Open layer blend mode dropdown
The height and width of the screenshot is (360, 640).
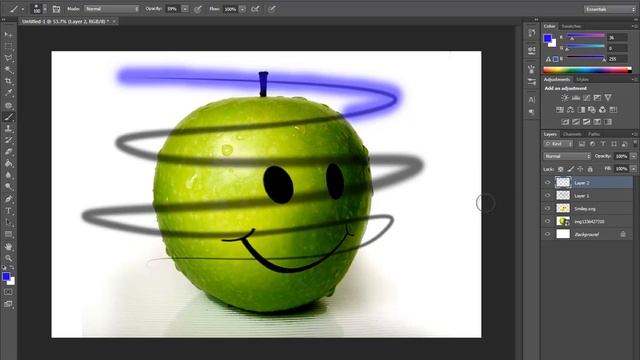[567, 156]
